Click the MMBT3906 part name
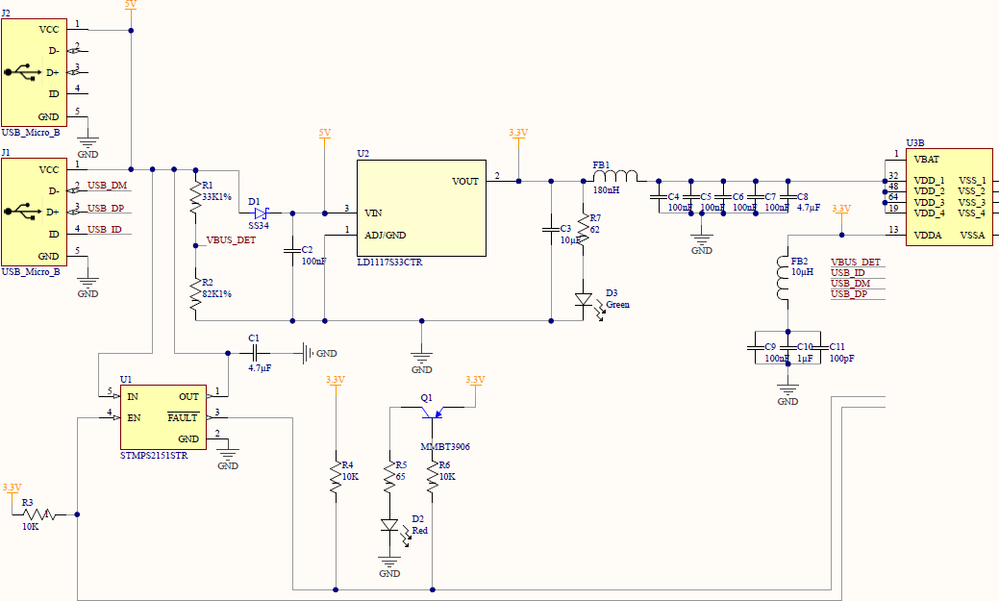The image size is (999, 601). click(445, 447)
